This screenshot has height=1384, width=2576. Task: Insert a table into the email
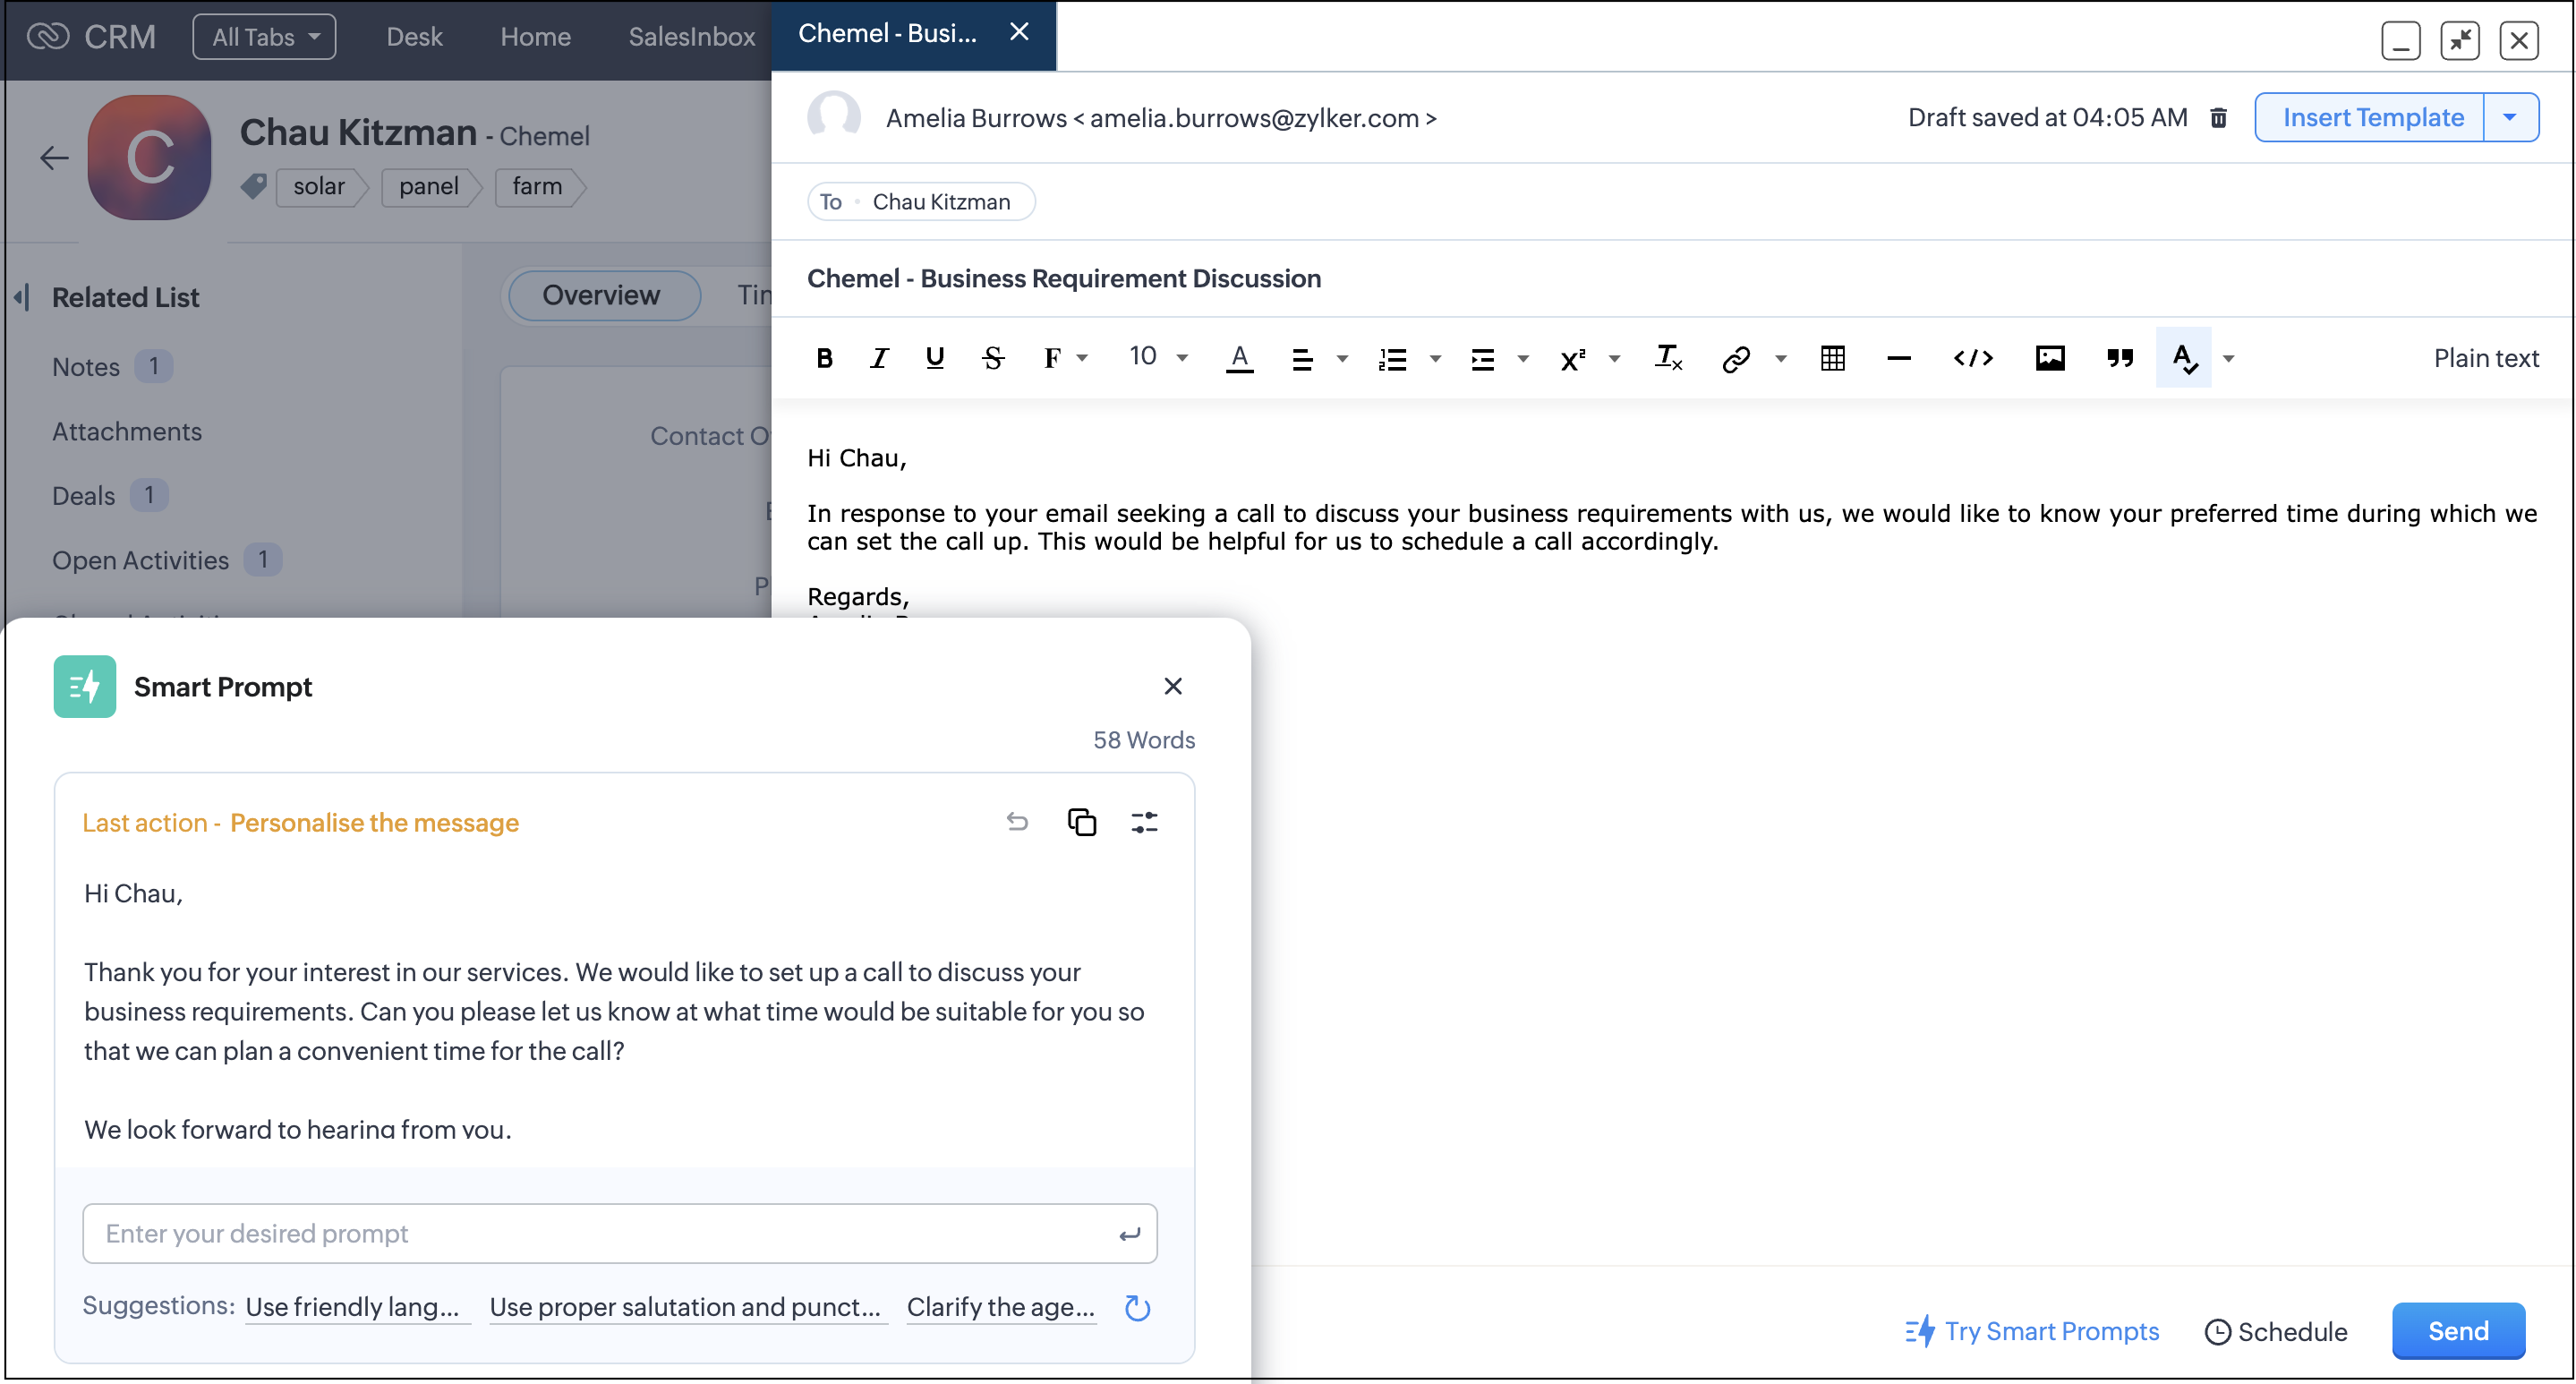tap(1832, 358)
